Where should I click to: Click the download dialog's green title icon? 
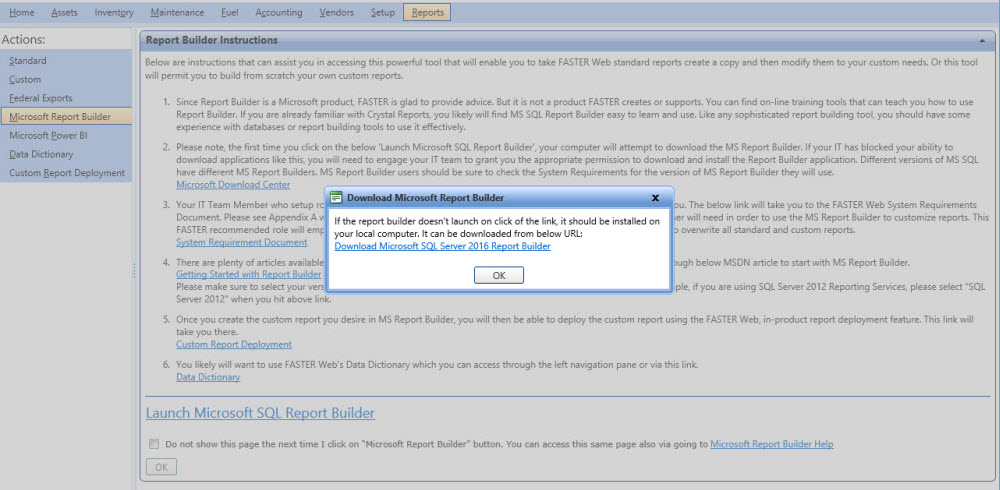pos(337,198)
